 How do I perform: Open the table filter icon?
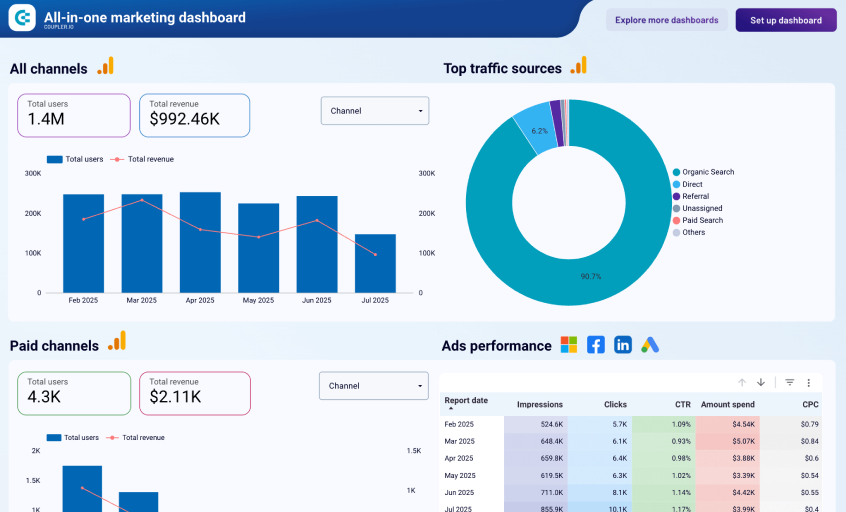point(789,382)
